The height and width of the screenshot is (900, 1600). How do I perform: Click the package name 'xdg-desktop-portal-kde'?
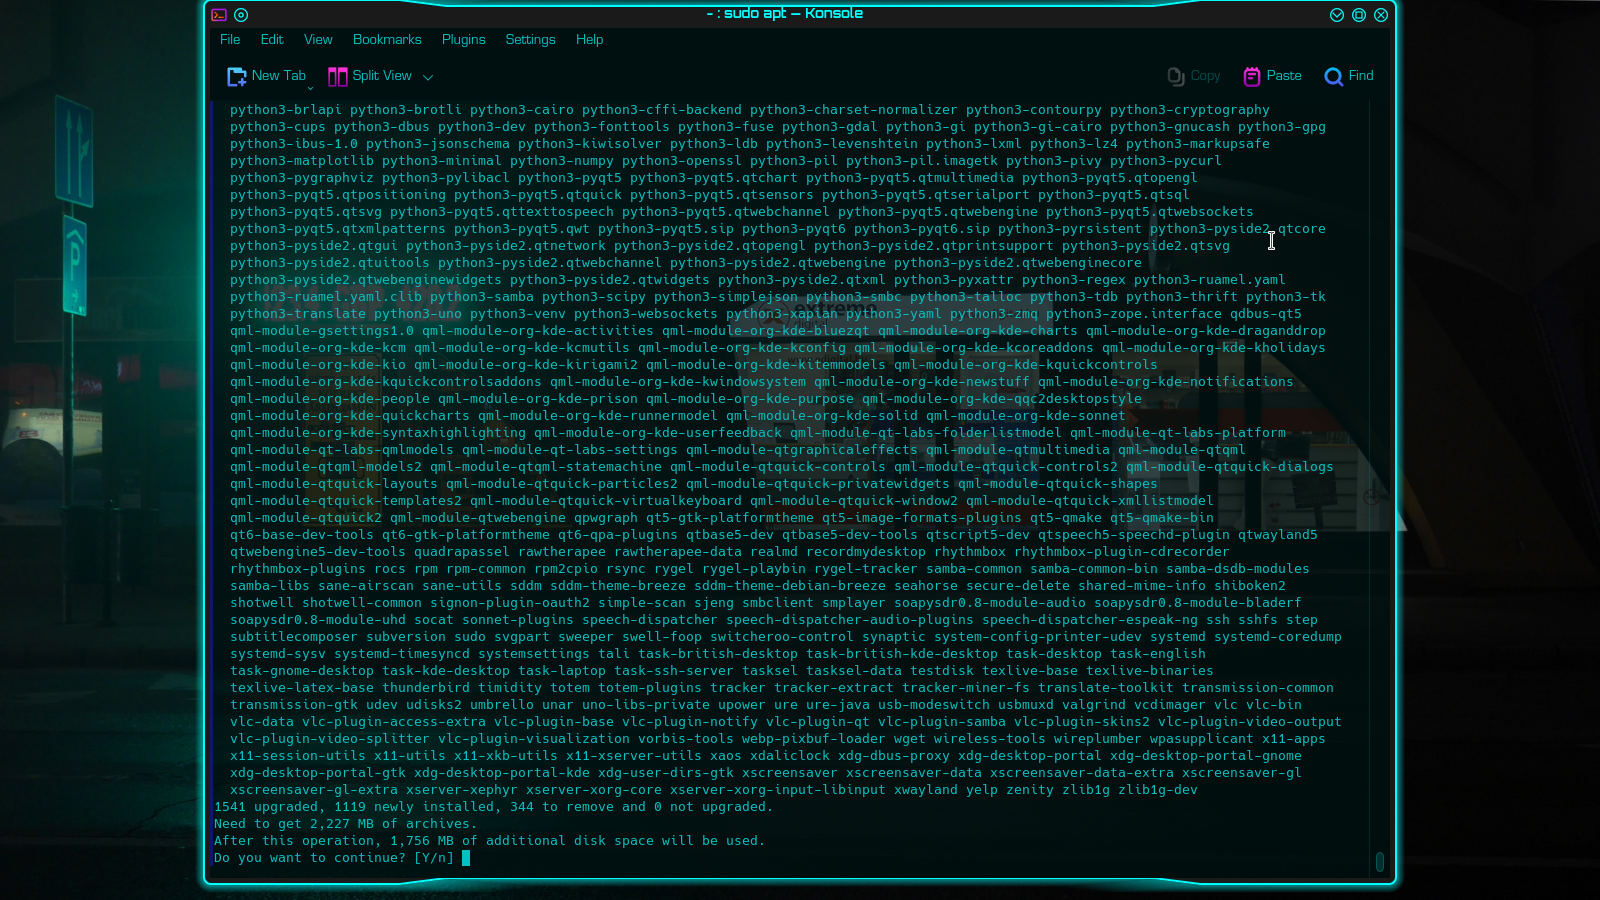pyautogui.click(x=502, y=773)
